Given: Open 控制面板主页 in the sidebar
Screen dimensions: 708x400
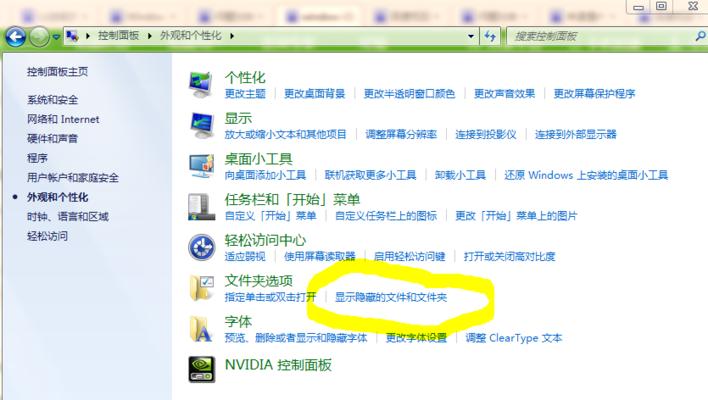Looking at the screenshot, I should [x=57, y=72].
